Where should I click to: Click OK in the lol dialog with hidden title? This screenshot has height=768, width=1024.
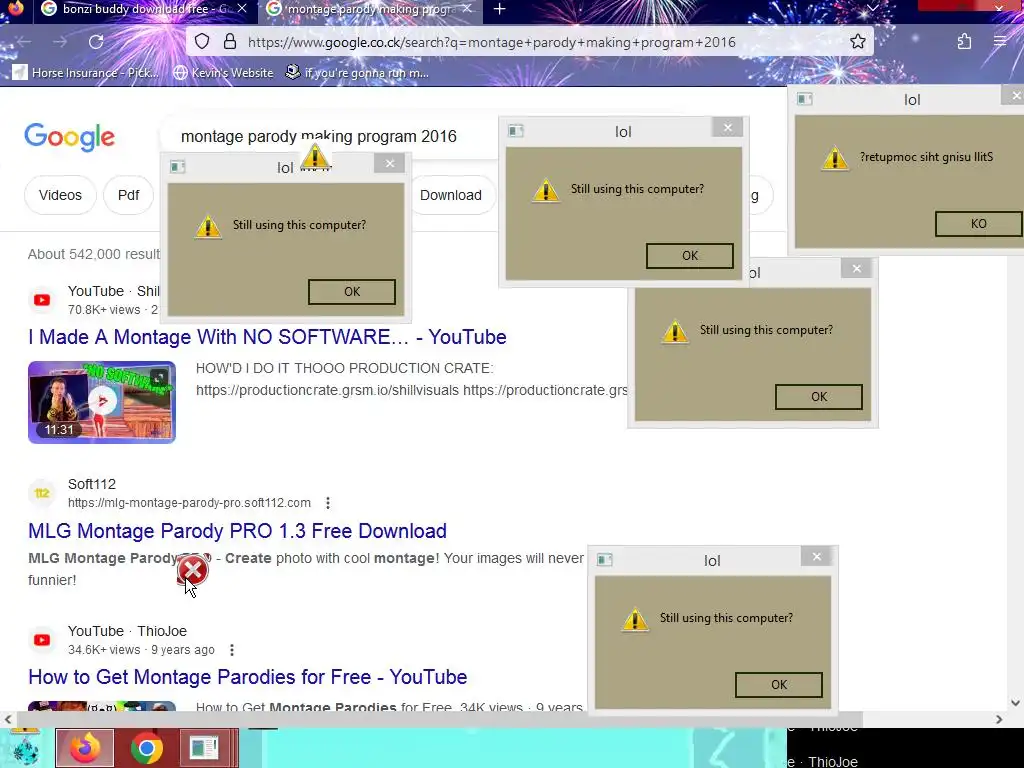pos(819,397)
